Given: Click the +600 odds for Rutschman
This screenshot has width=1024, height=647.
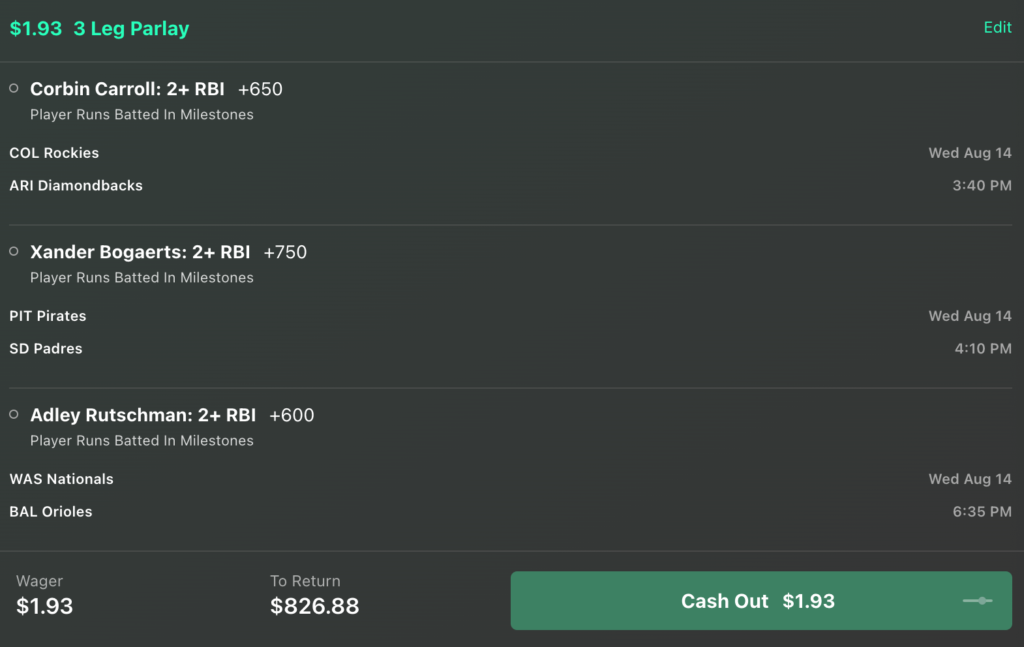Looking at the screenshot, I should coord(291,416).
